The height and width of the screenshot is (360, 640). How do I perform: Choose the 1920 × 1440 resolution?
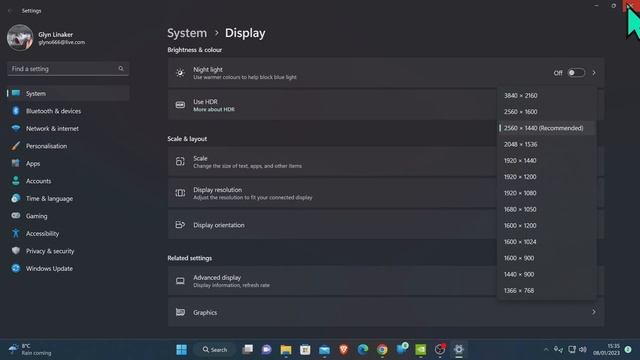pos(546,160)
